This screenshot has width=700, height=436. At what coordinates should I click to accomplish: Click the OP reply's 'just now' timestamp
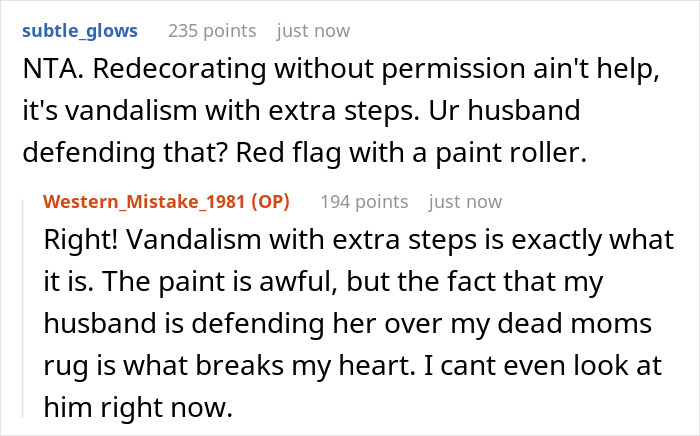(465, 202)
